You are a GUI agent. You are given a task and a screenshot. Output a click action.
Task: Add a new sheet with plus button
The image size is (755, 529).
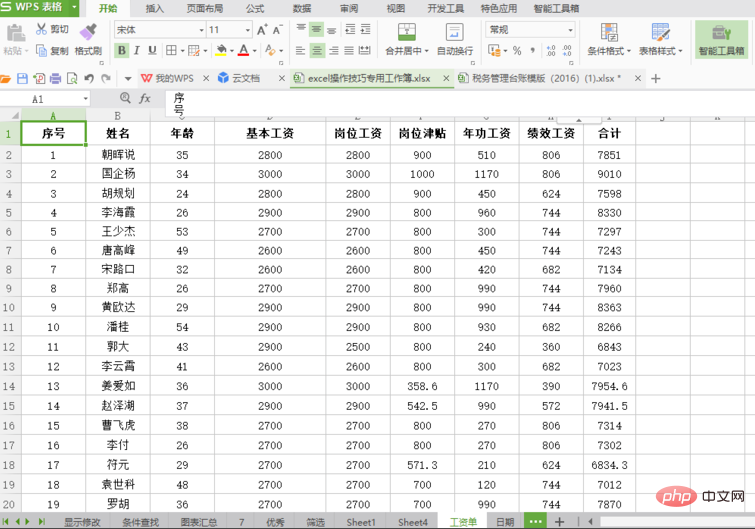(559, 521)
